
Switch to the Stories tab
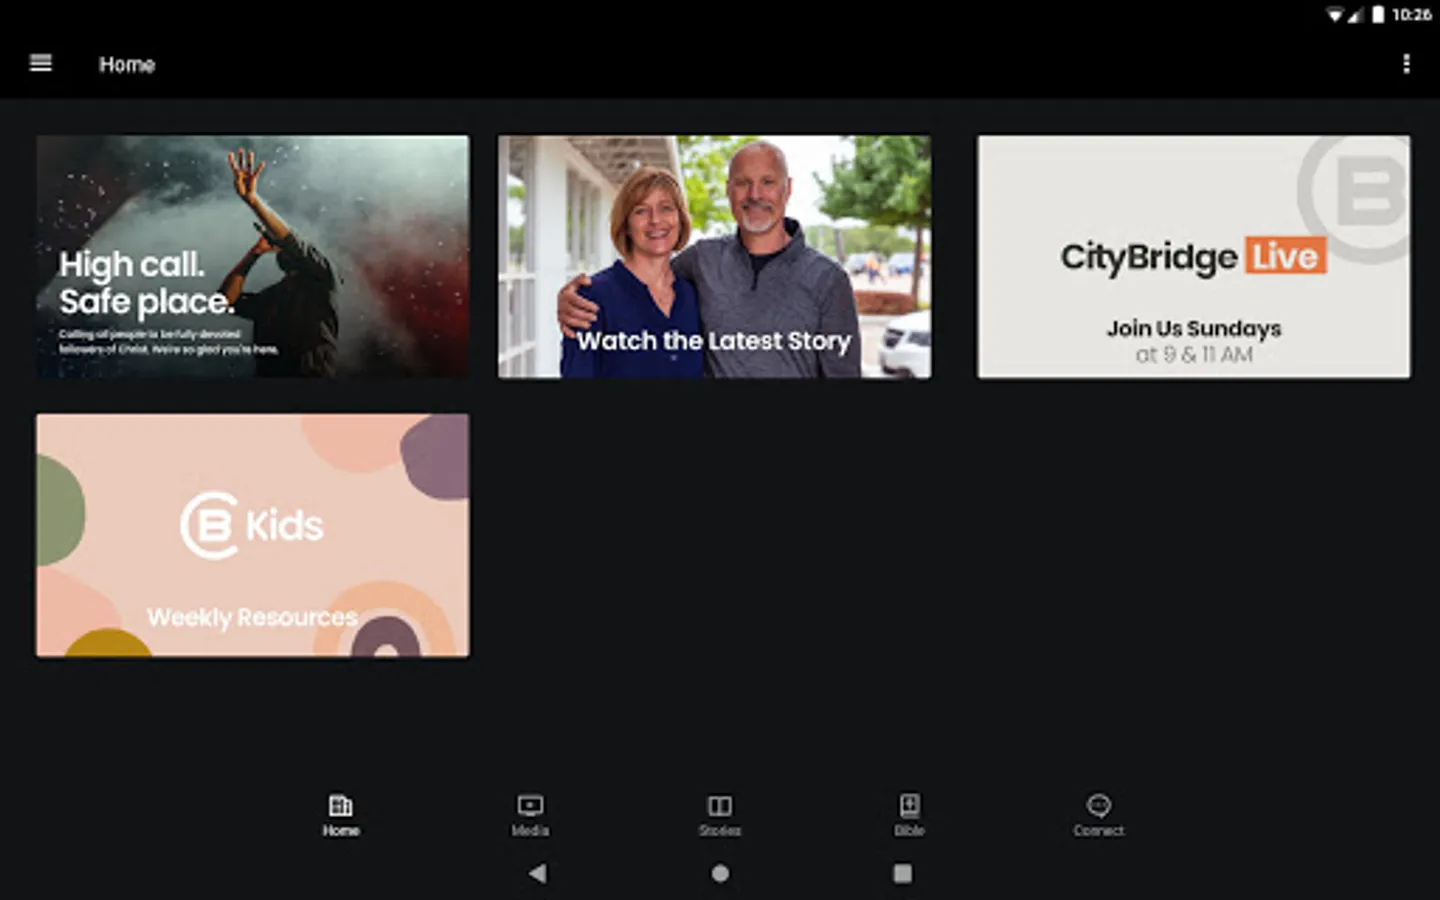[x=720, y=816]
